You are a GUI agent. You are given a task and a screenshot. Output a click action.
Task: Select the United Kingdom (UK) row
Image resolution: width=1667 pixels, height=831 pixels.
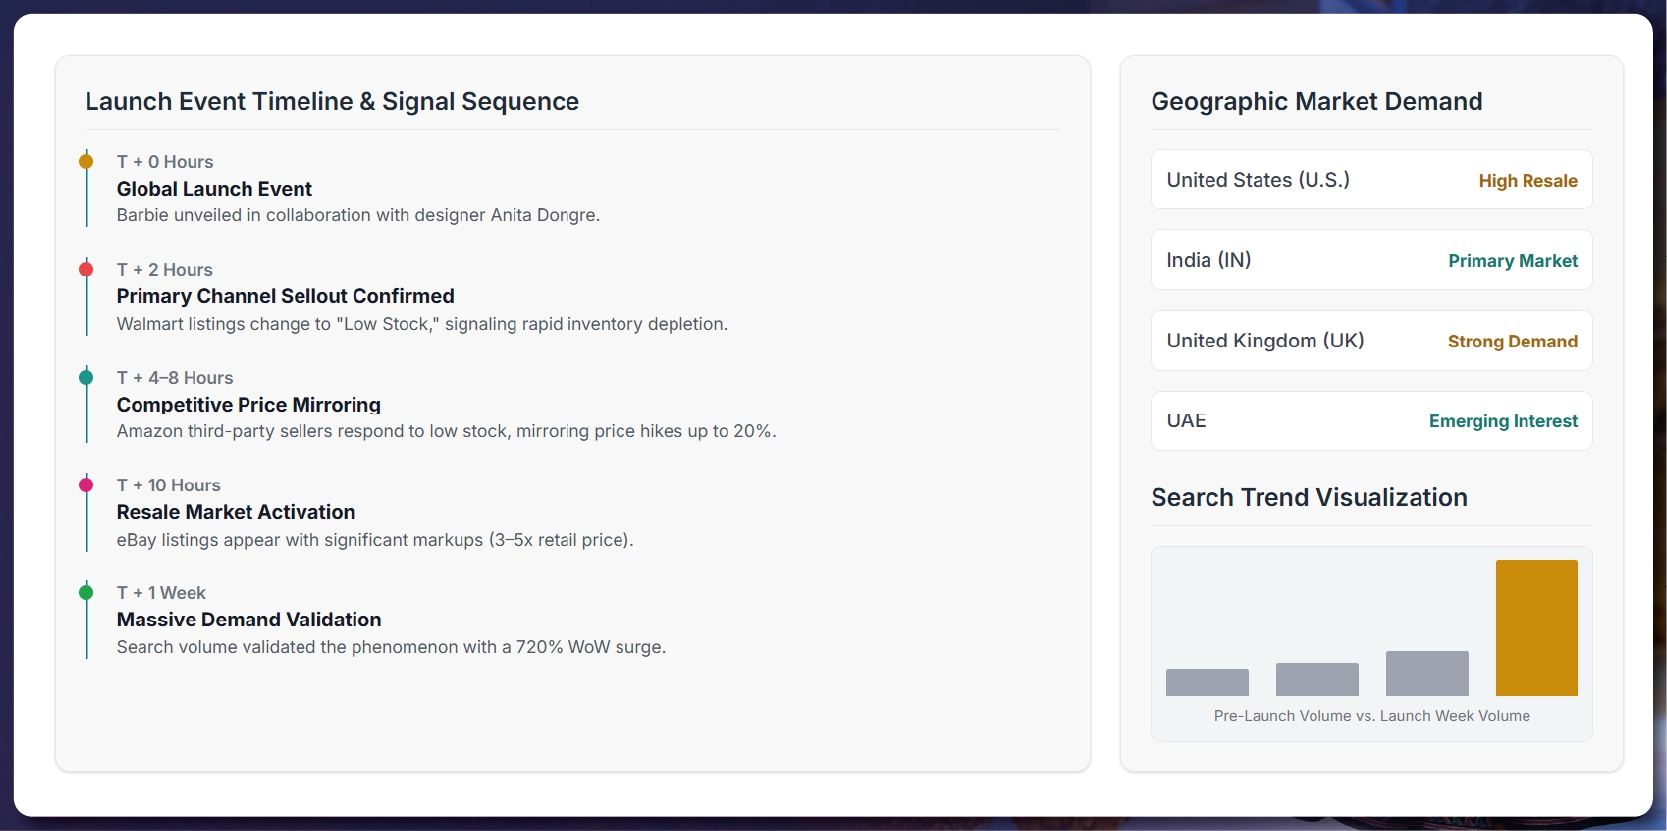click(x=1371, y=341)
